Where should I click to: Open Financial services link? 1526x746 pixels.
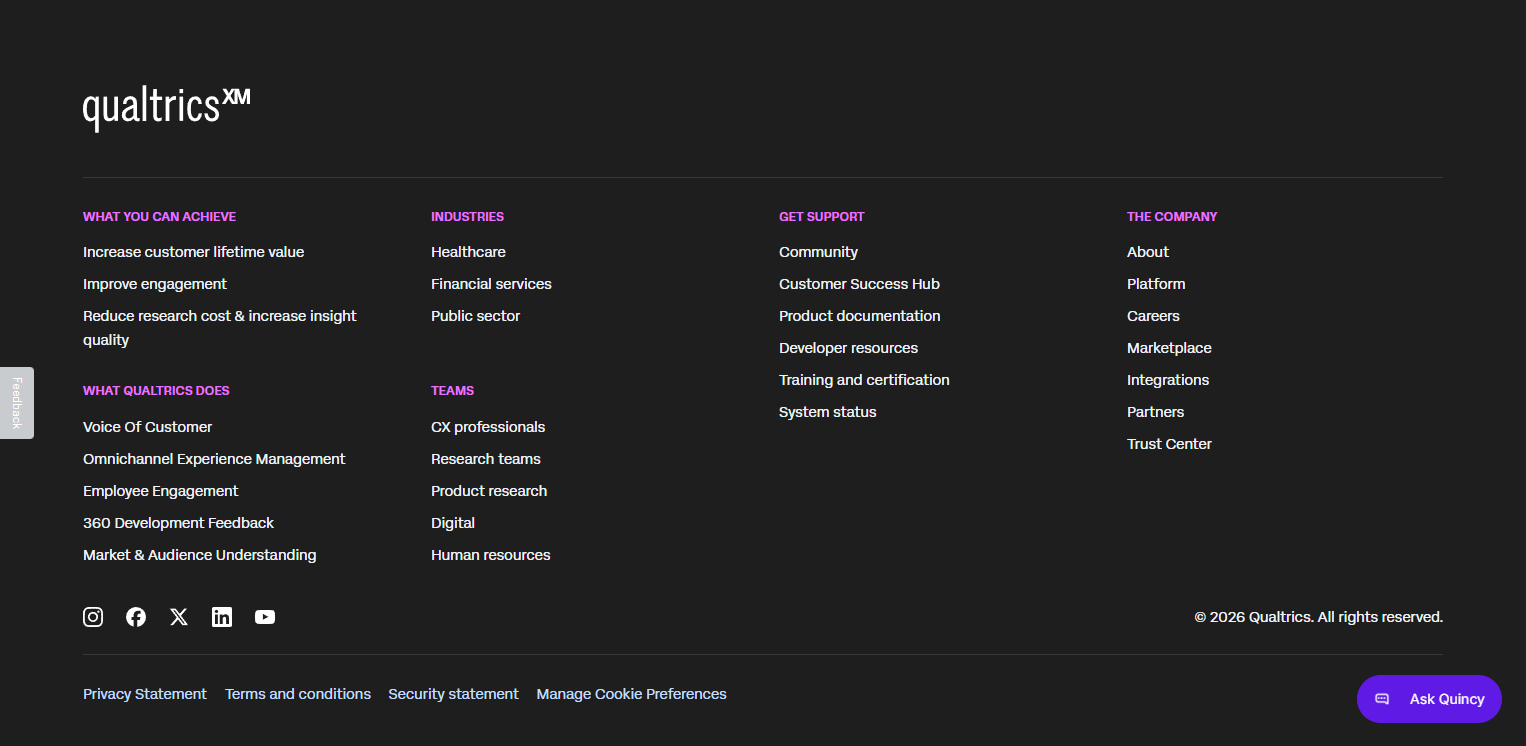click(491, 284)
